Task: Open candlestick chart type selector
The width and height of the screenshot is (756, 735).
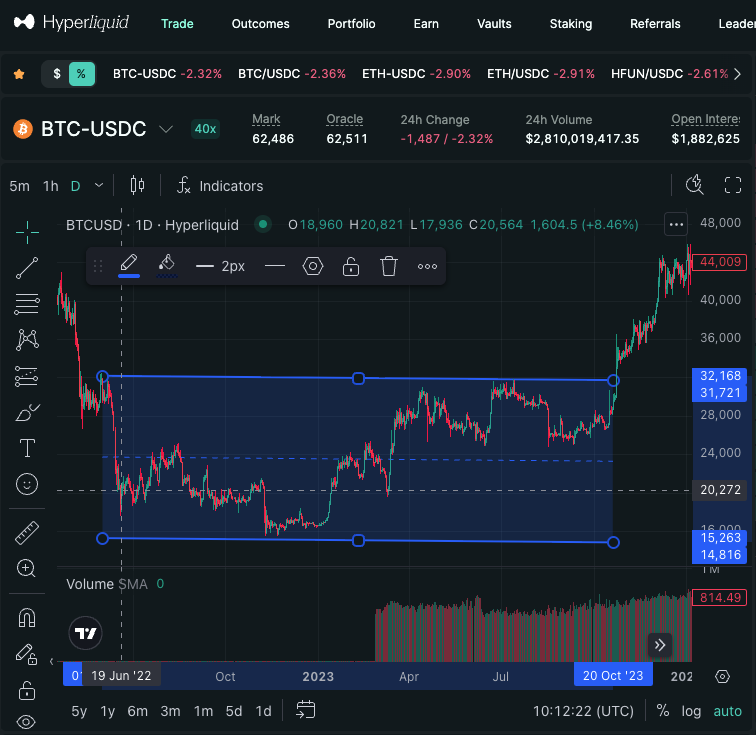Action: [137, 185]
